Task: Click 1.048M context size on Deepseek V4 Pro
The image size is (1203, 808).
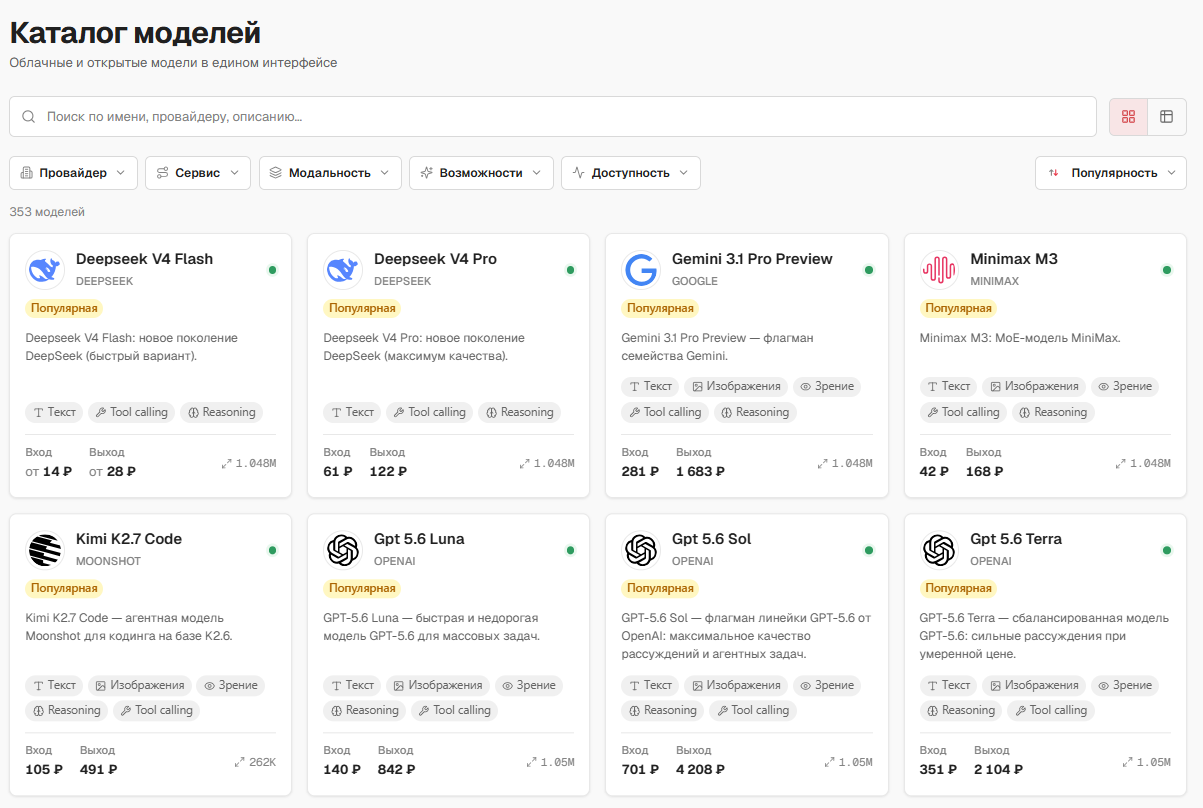Action: click(x=547, y=463)
